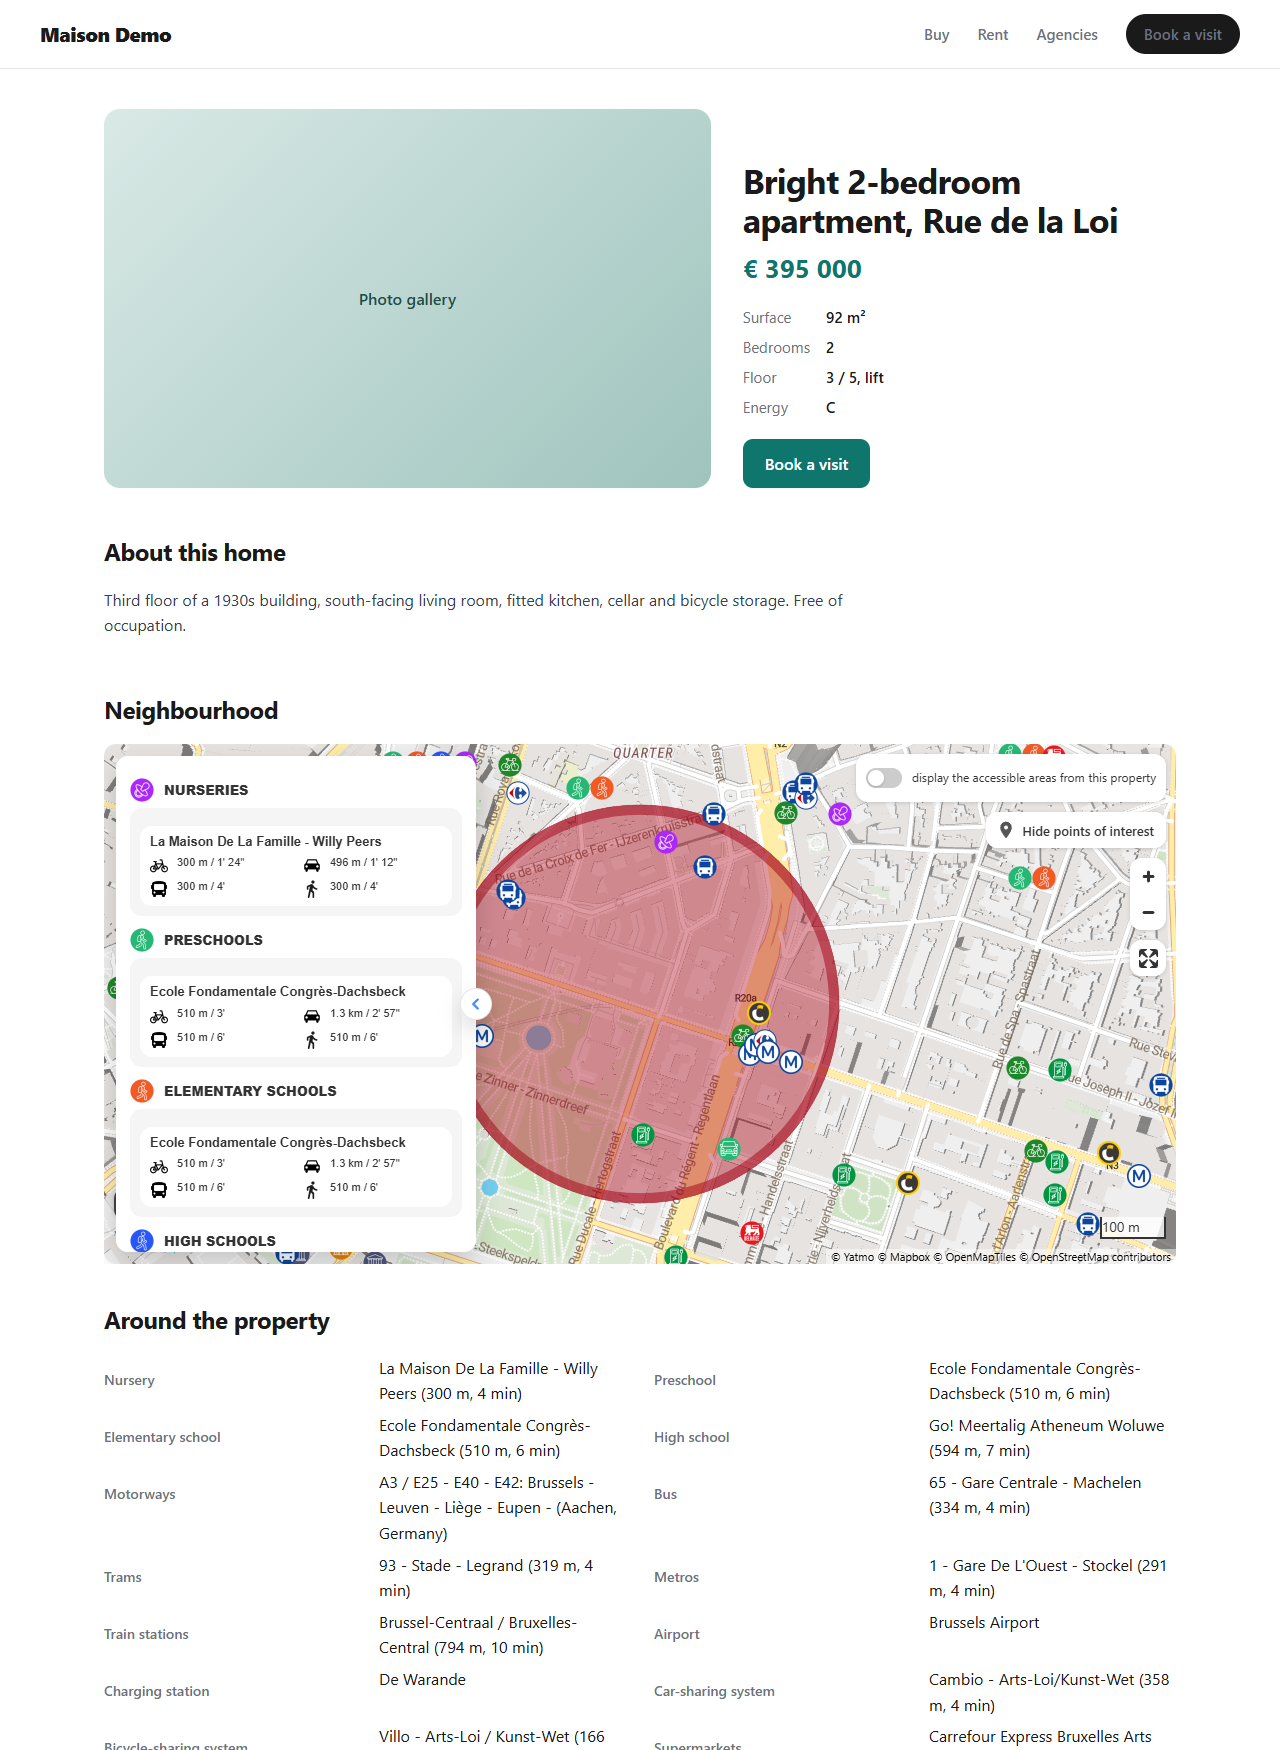Viewport: 1280px width, 1750px height.
Task: Open the La Maison De La Famille nursery card
Action: click(x=296, y=865)
